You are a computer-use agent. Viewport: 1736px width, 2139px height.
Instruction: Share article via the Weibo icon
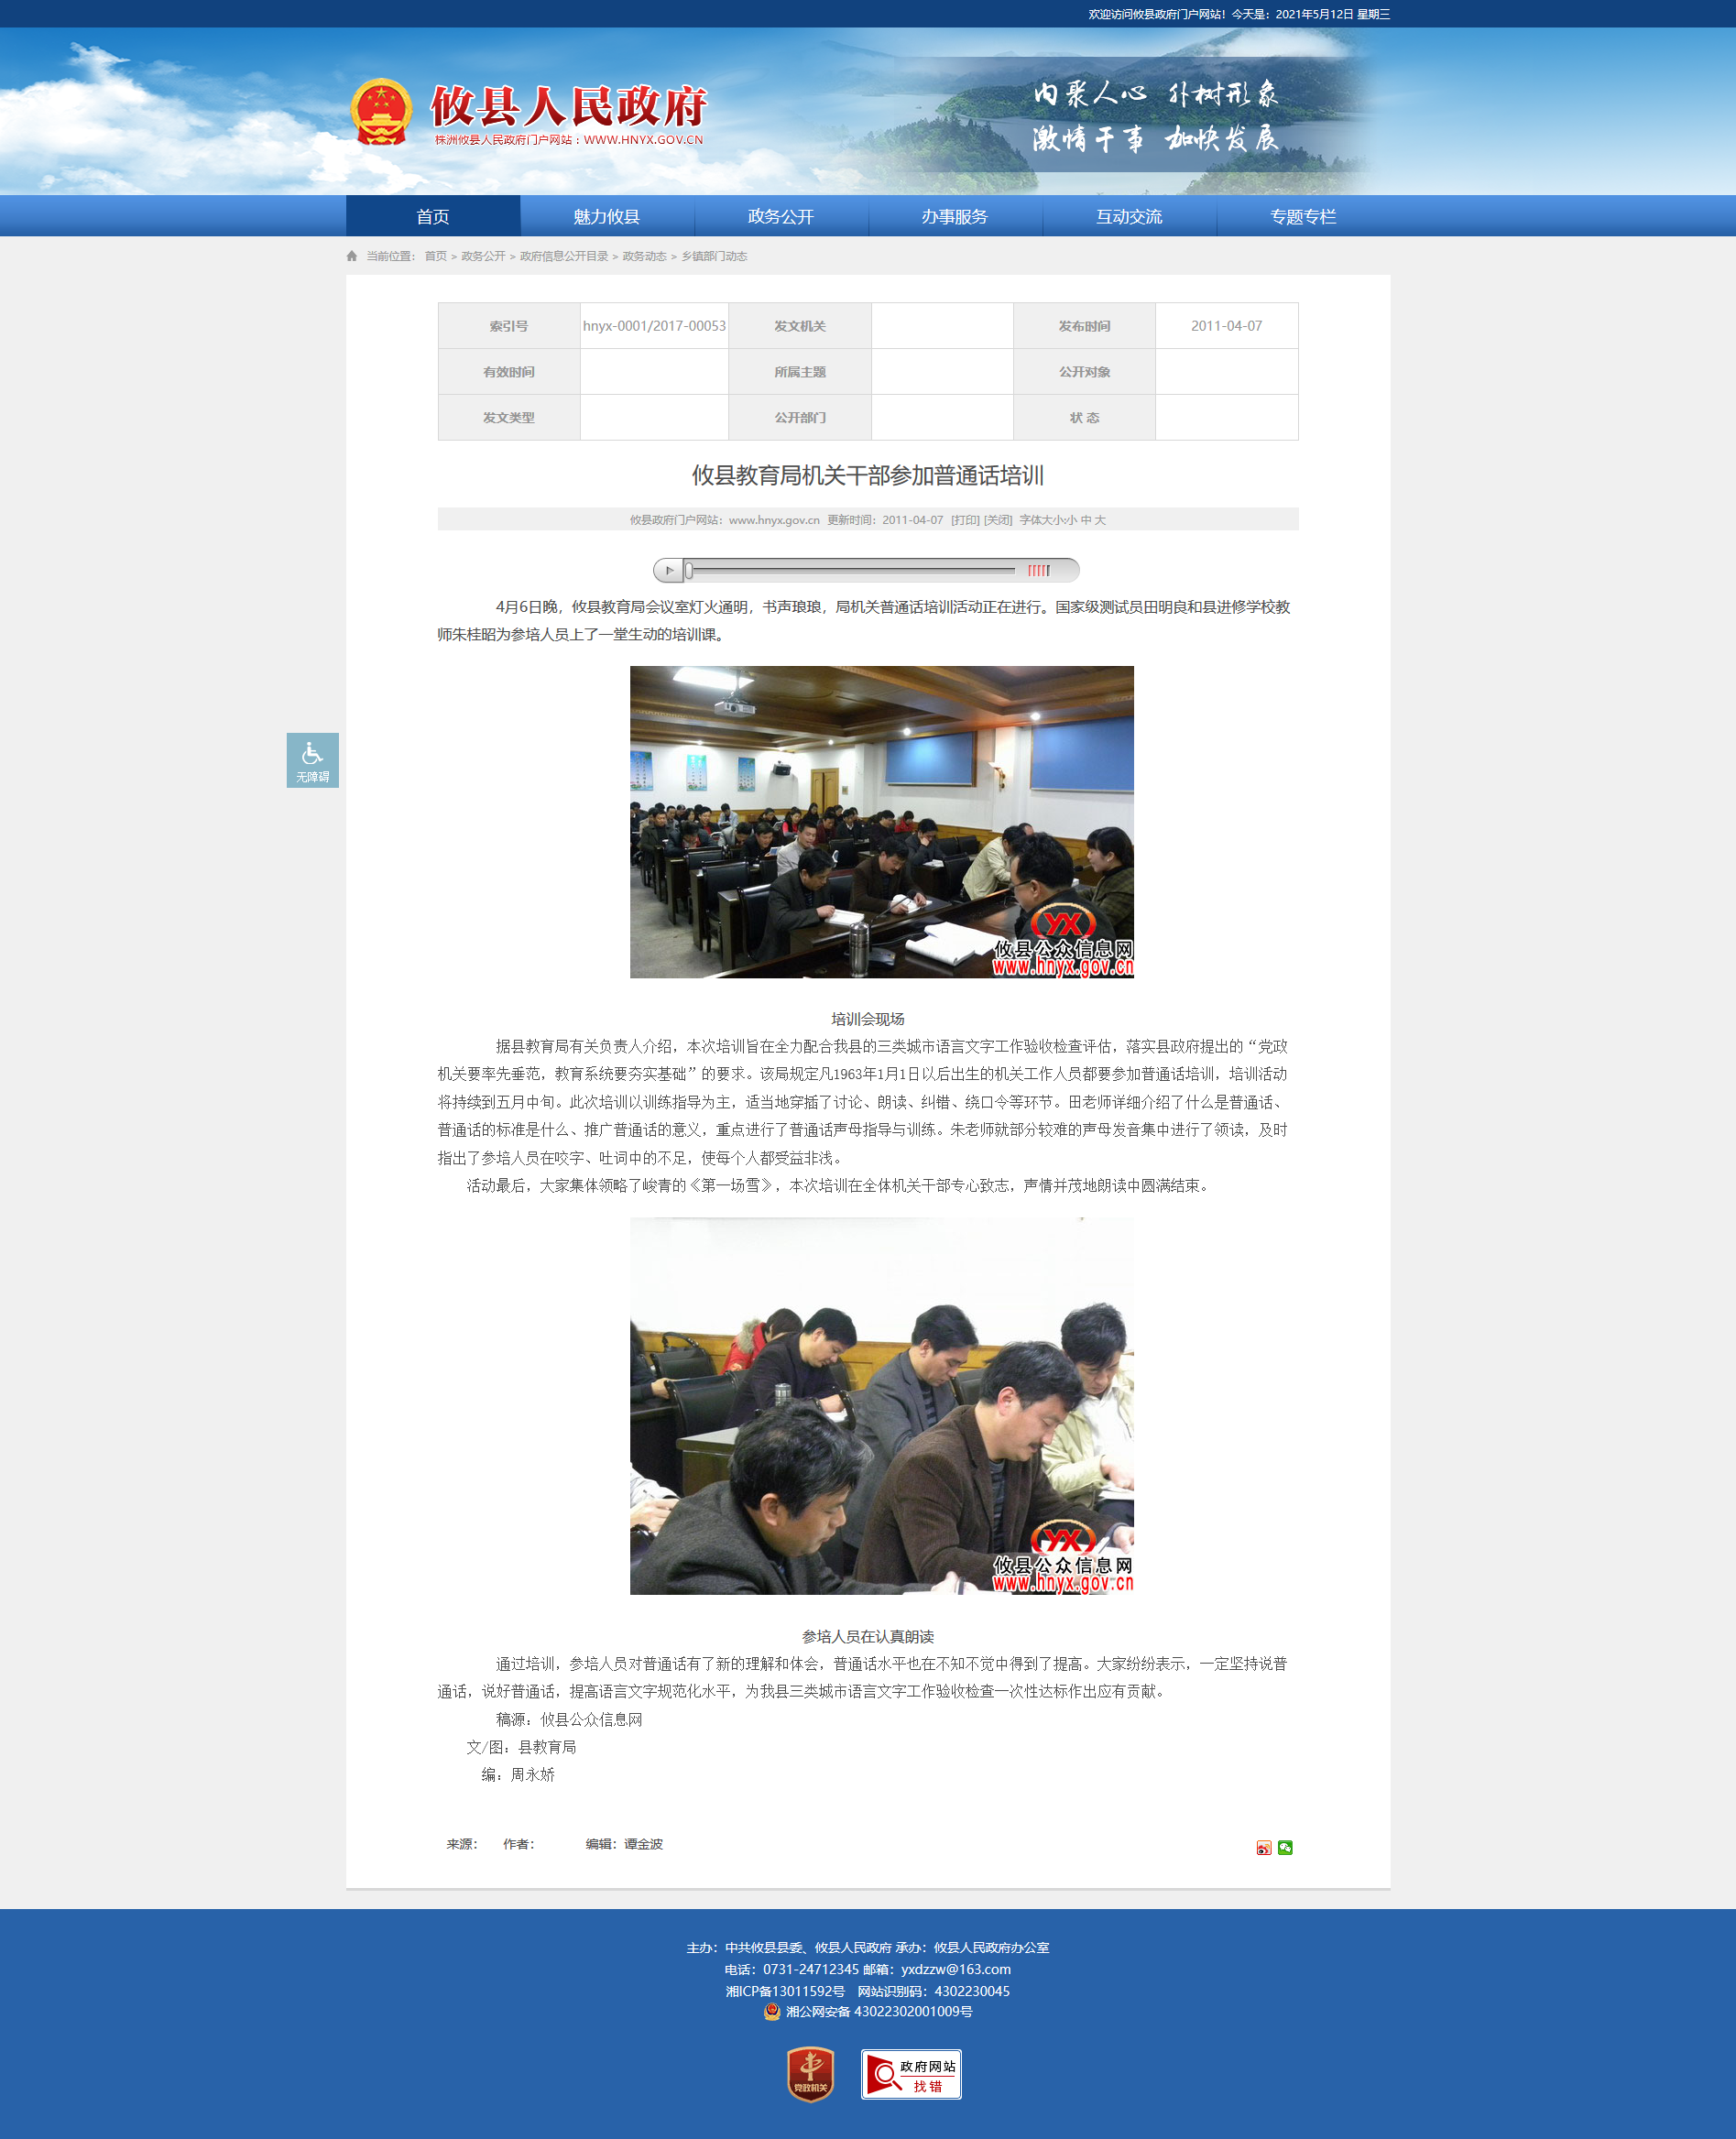tap(1263, 1847)
